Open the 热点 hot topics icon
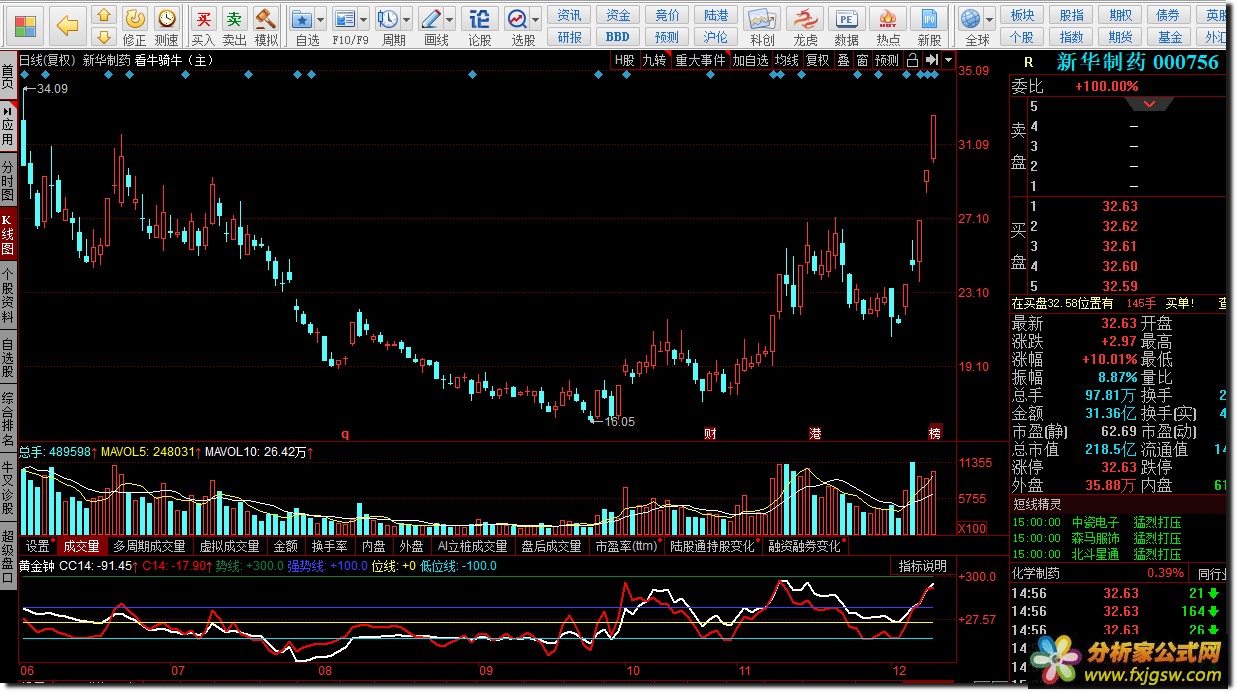The image size is (1238, 692). [888, 26]
